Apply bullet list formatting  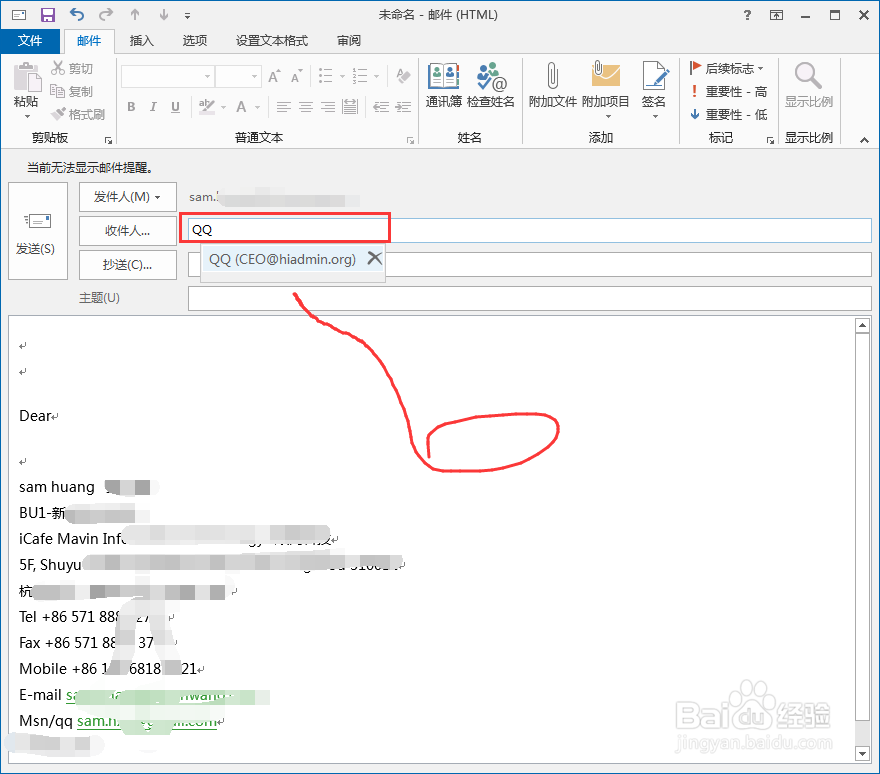pos(326,76)
